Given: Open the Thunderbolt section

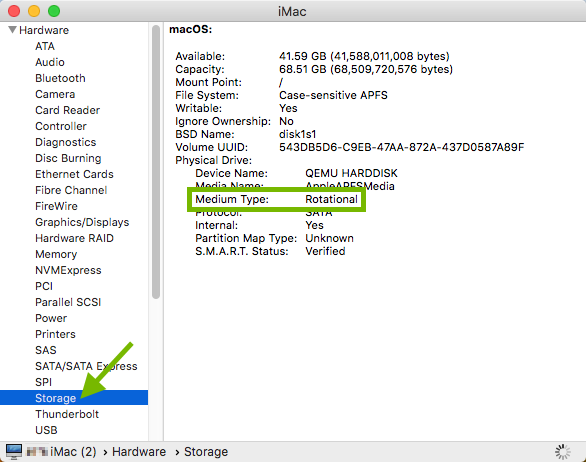Looking at the screenshot, I should [67, 414].
